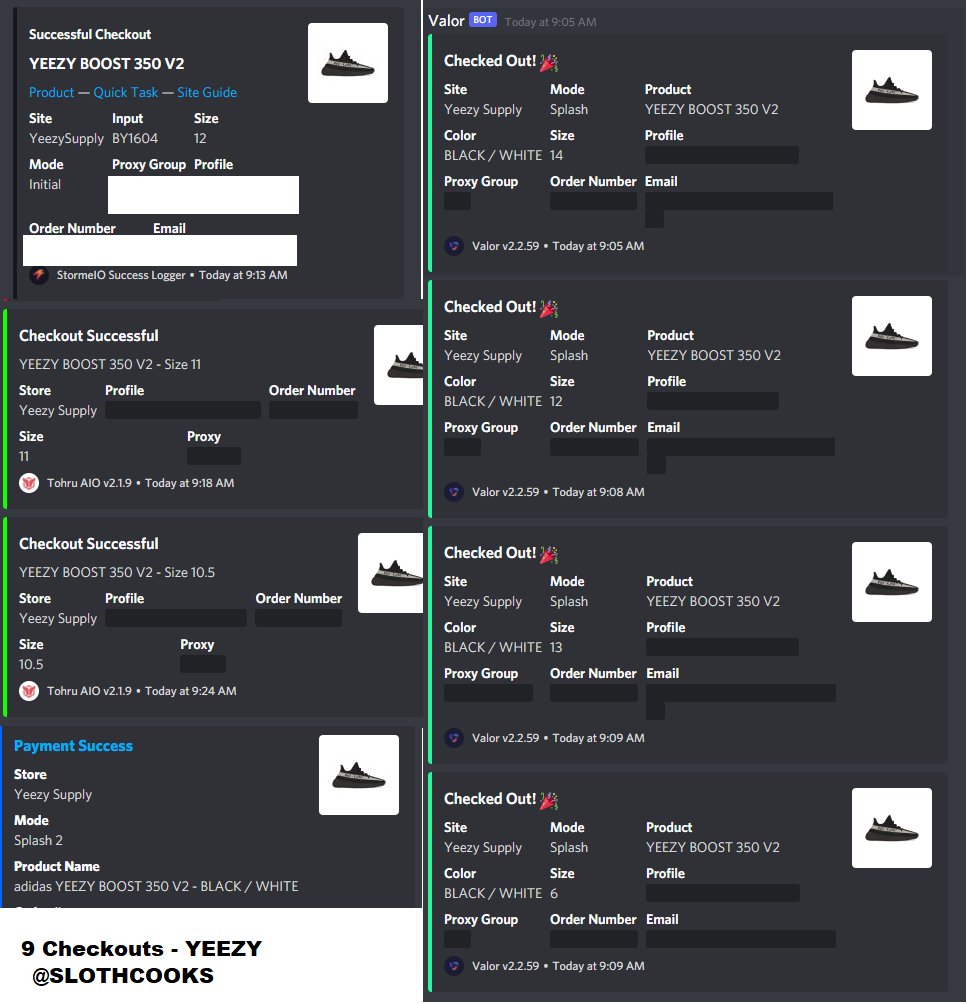This screenshot has height=1004, width=967.
Task: Open shoe thumbnail in StormeIO Successful Checkout embed
Action: click(x=348, y=63)
